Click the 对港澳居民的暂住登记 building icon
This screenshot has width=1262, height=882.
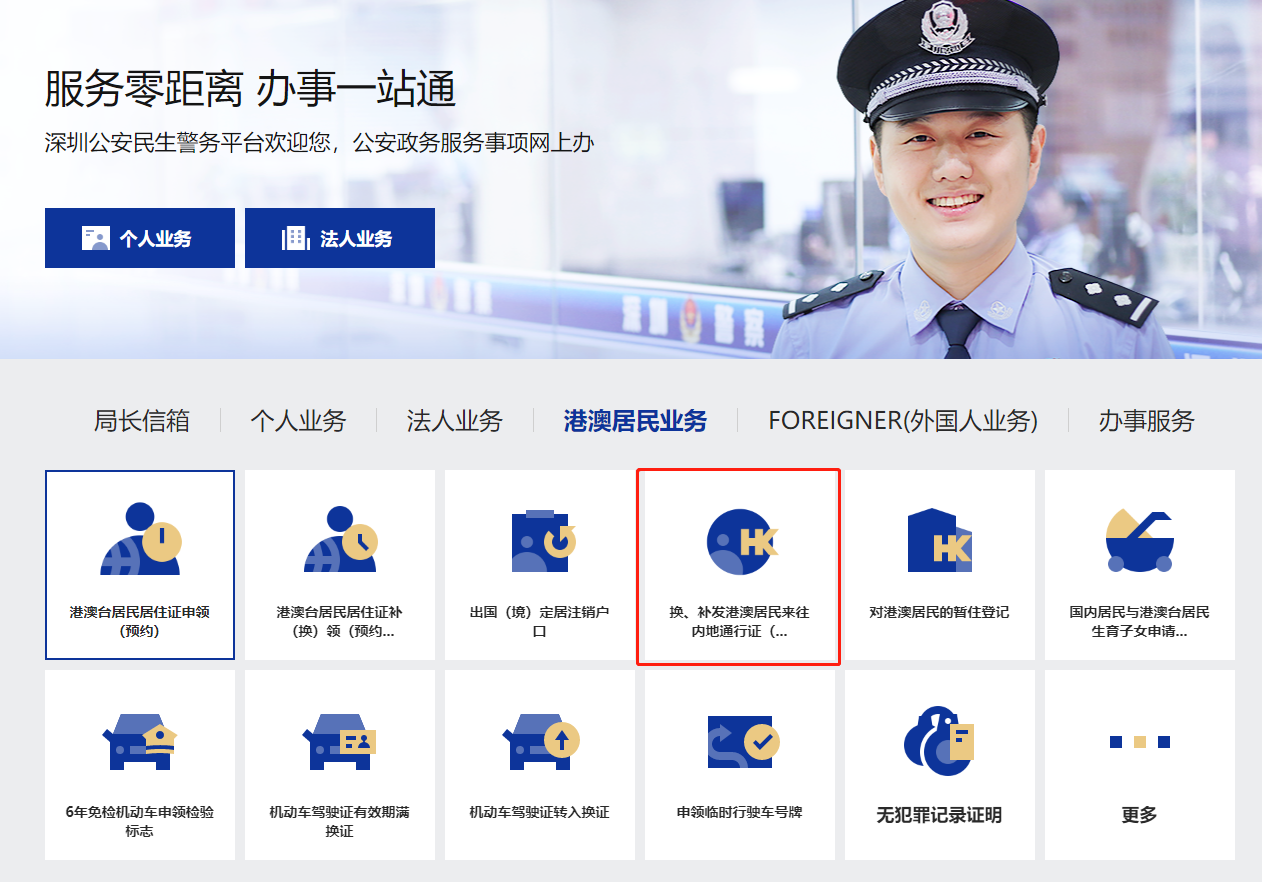tap(940, 540)
